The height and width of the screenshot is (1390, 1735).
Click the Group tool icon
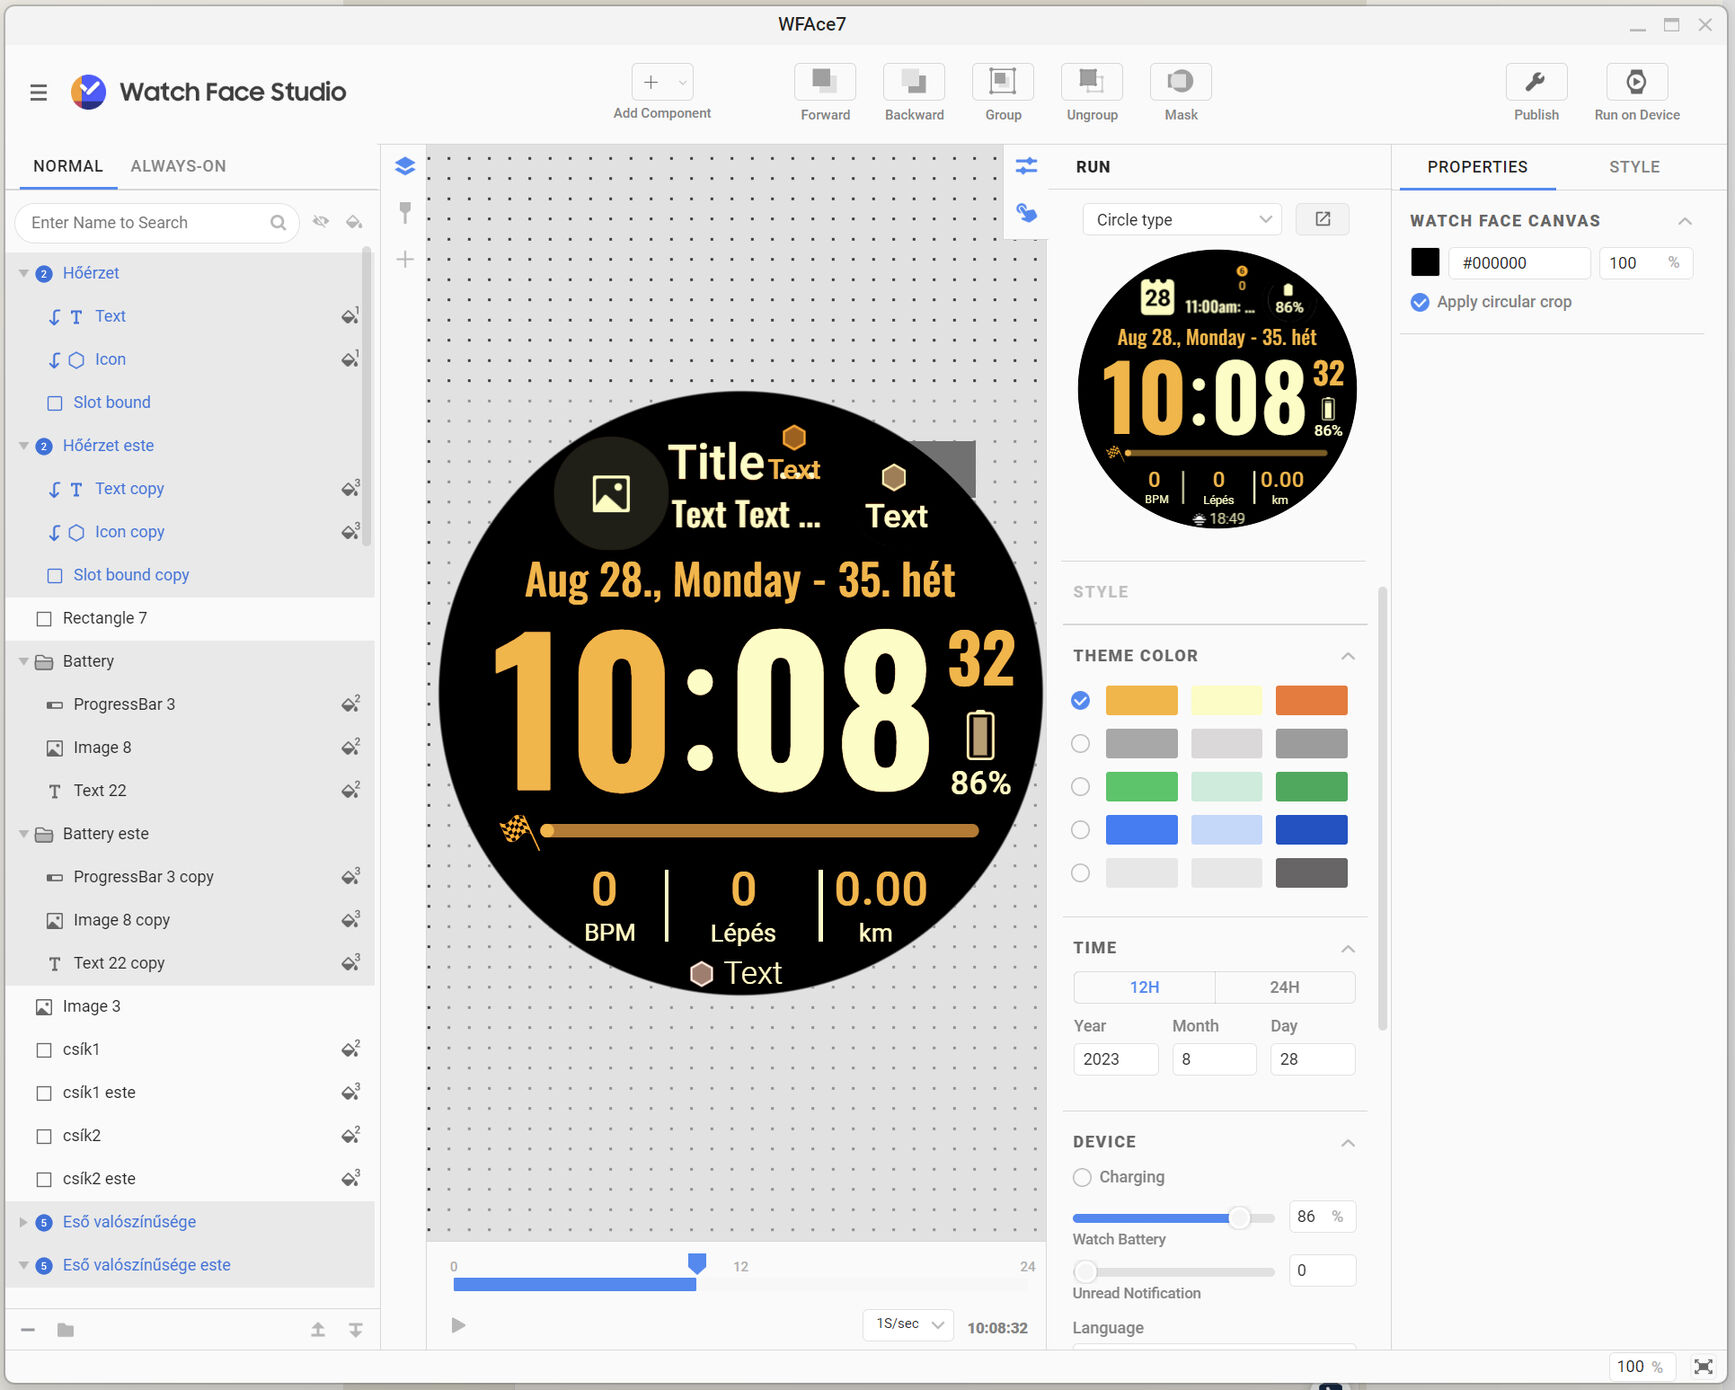(x=1003, y=81)
